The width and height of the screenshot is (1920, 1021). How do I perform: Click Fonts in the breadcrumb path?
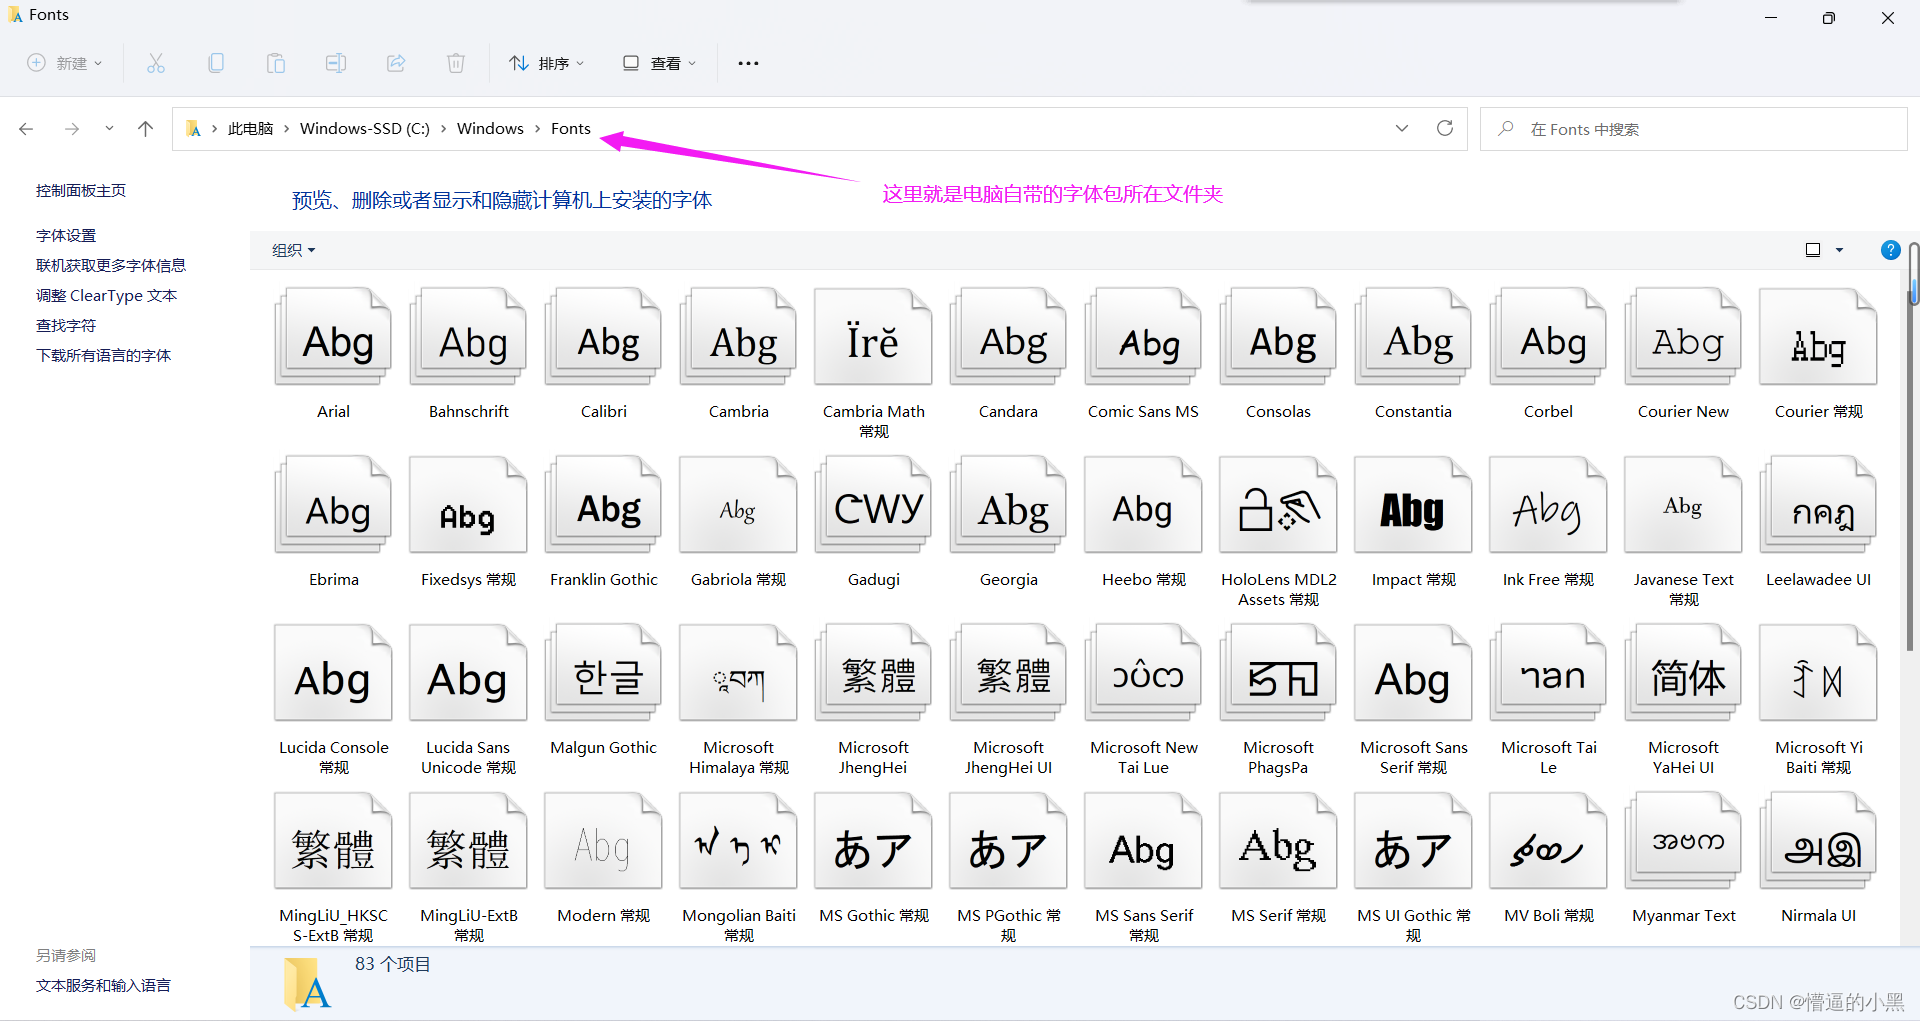571,129
